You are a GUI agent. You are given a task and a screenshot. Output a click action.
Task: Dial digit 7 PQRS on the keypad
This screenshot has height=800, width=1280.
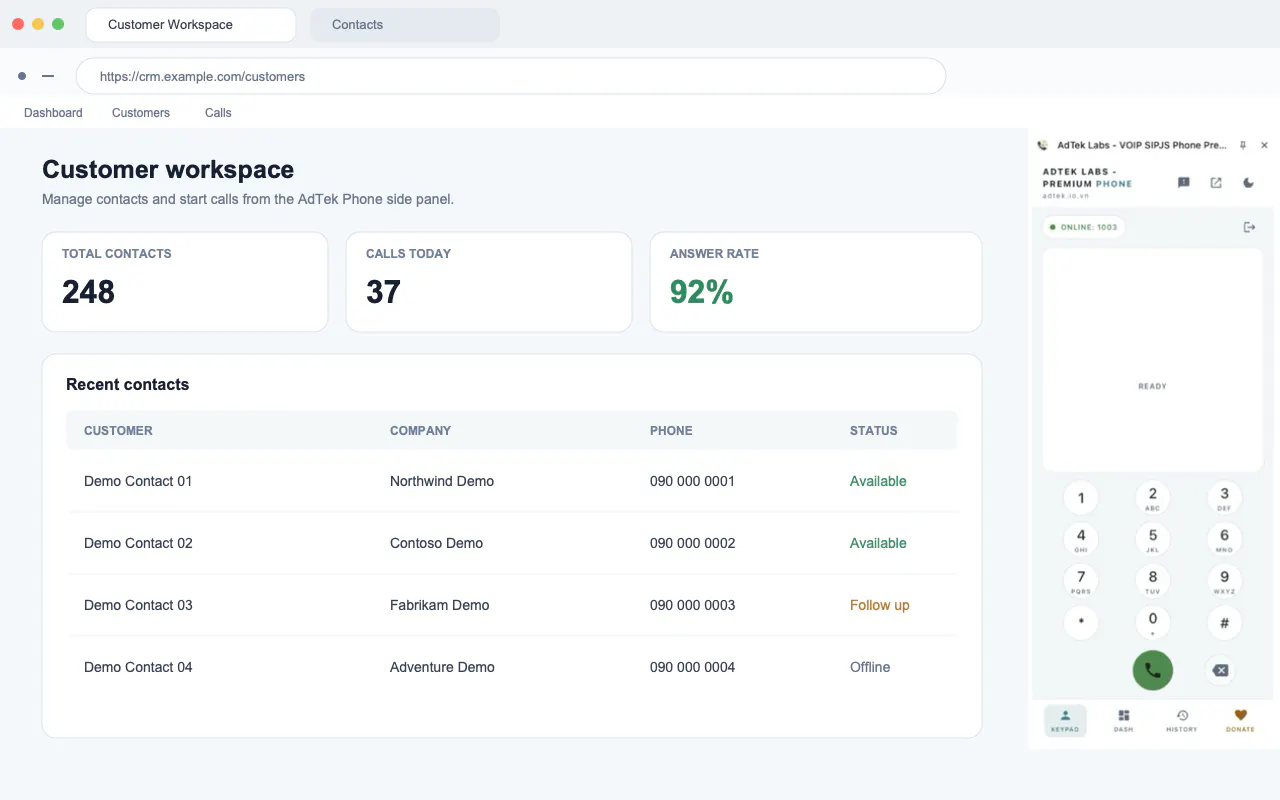pos(1081,581)
